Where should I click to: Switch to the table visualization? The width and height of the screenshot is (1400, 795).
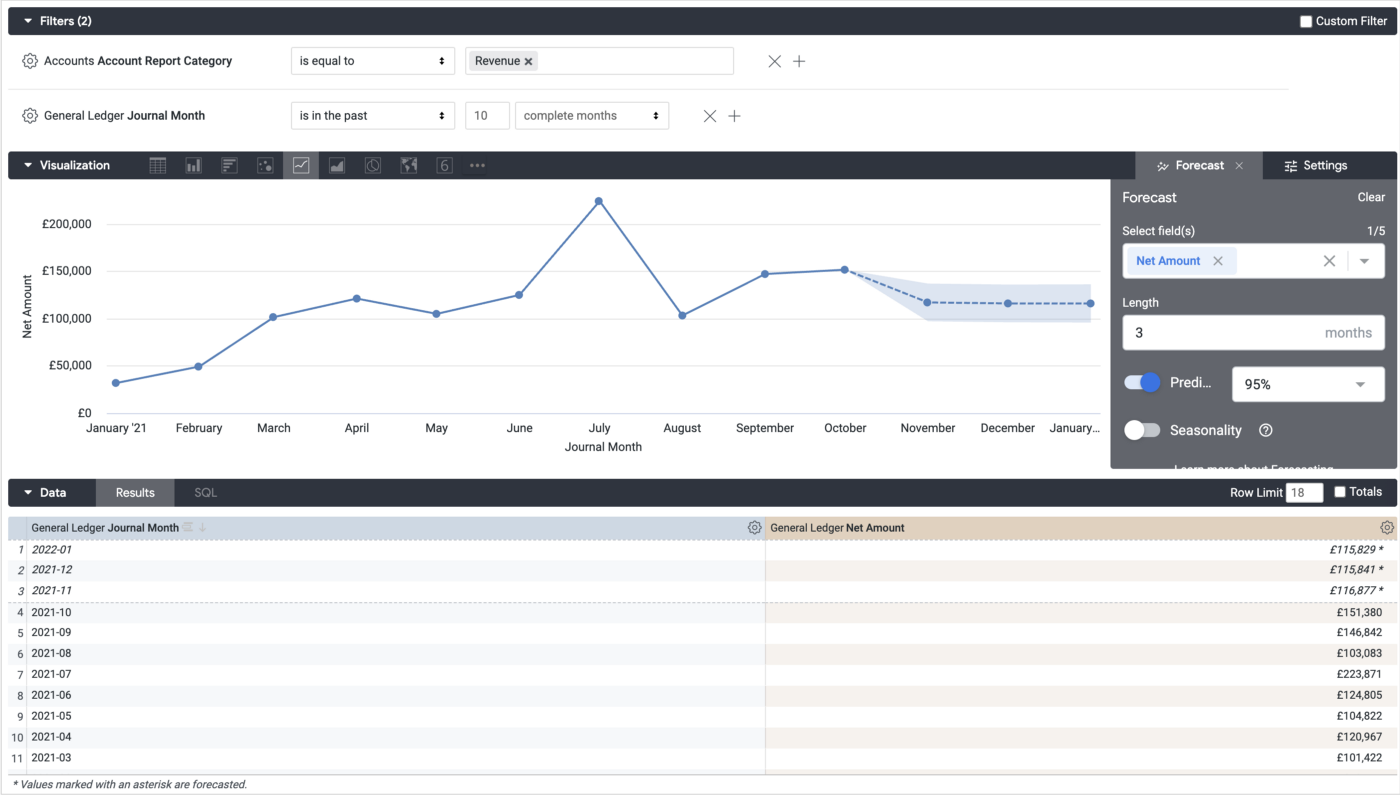(x=157, y=165)
